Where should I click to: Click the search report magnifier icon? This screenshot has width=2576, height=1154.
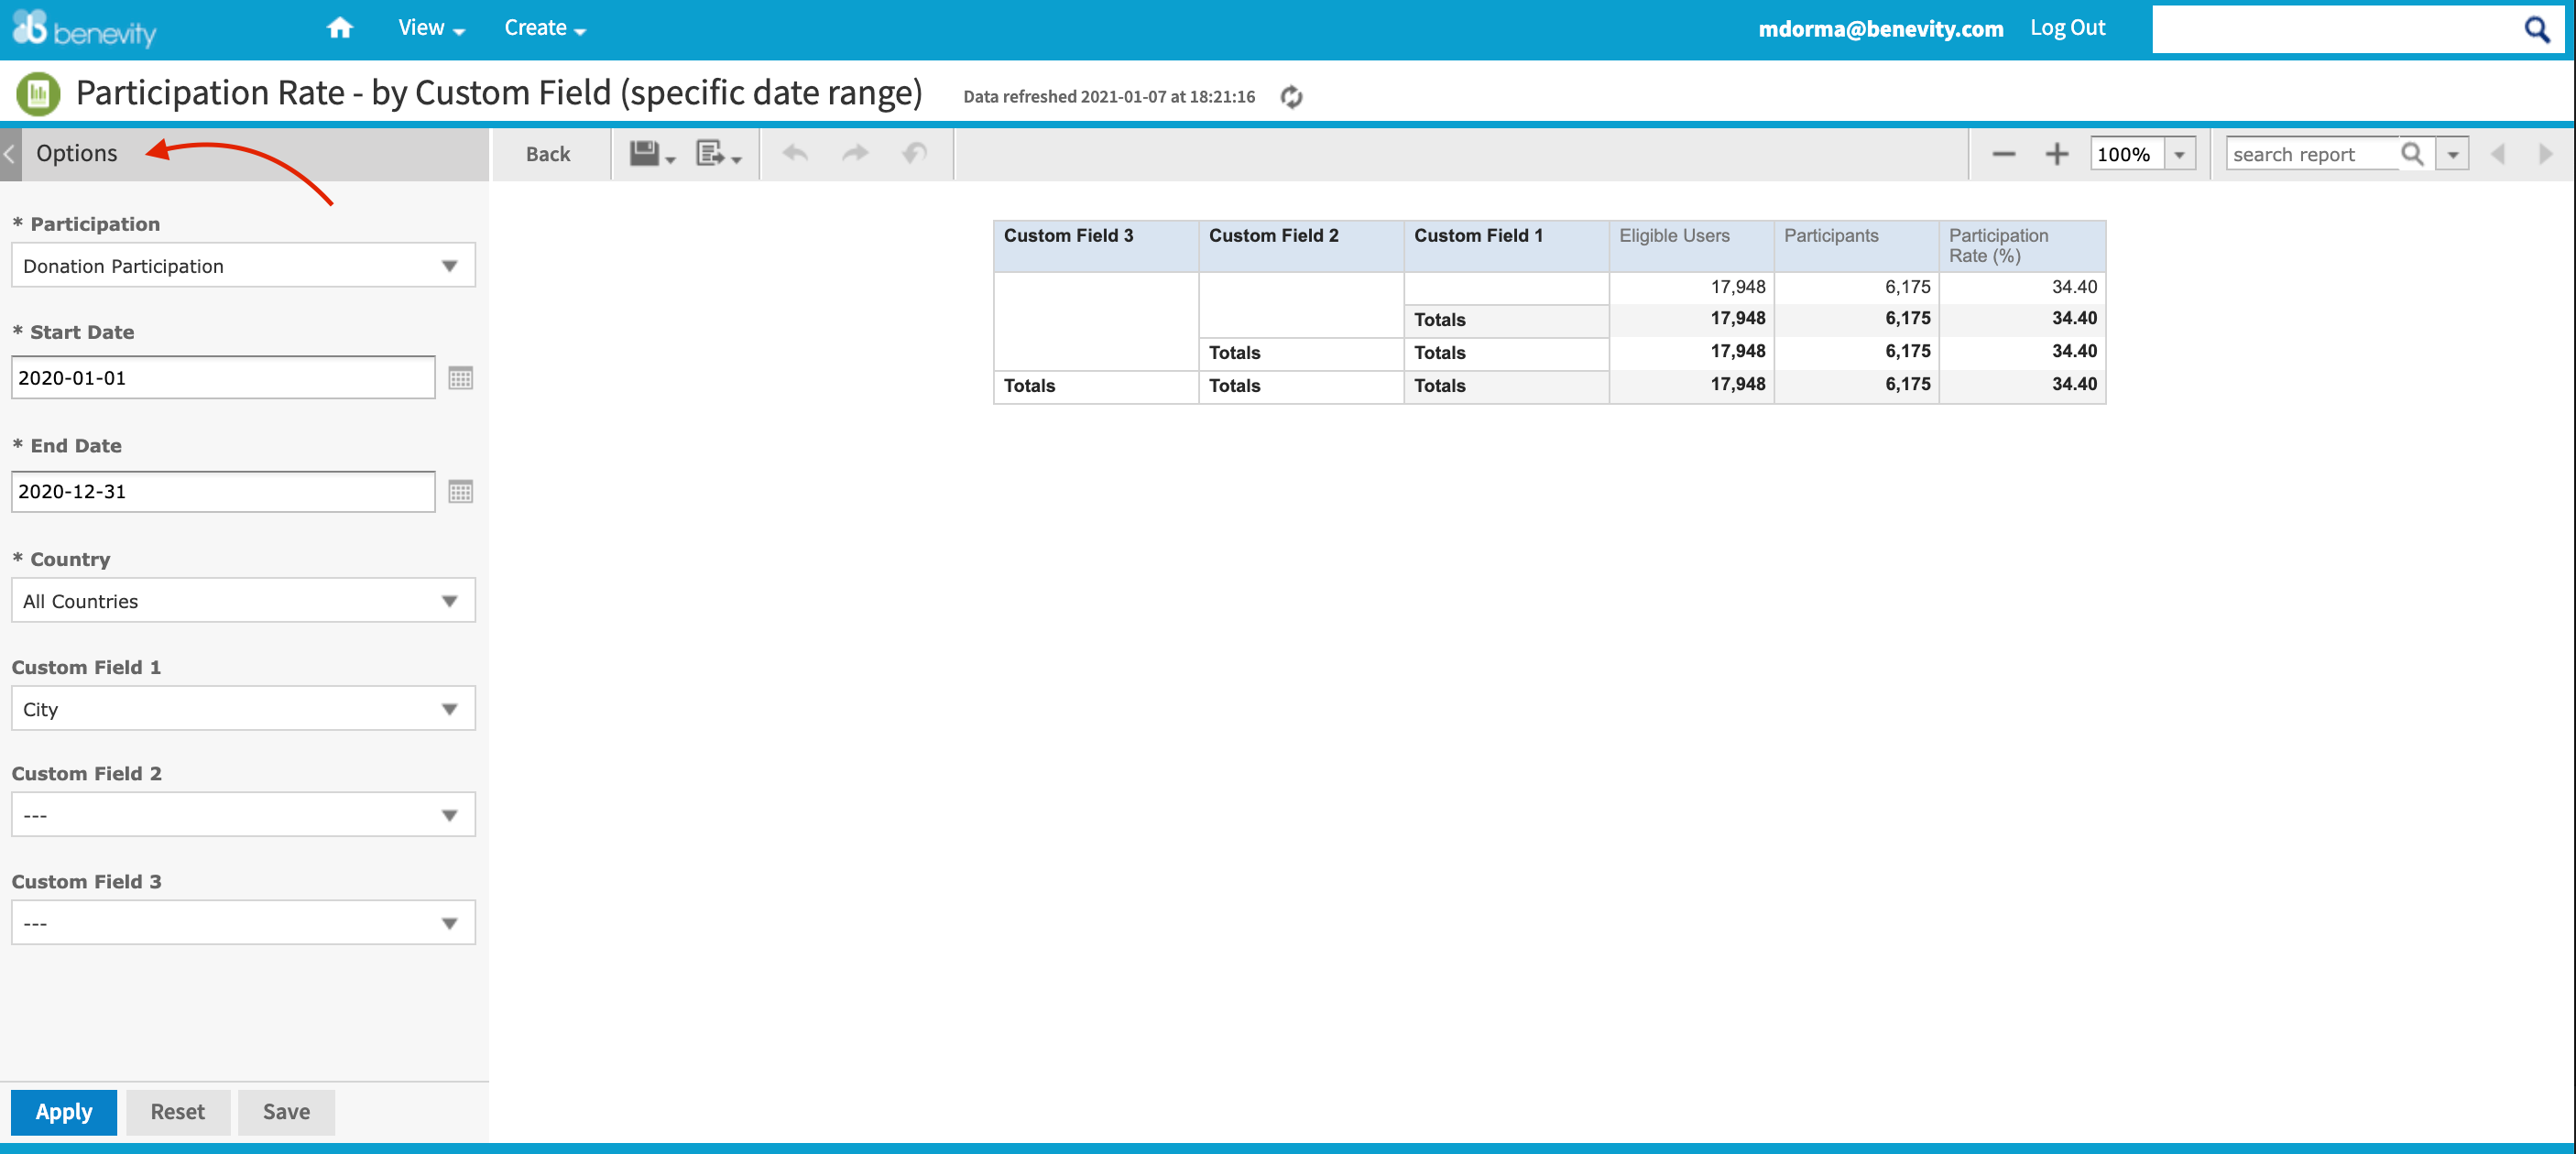pos(2412,154)
